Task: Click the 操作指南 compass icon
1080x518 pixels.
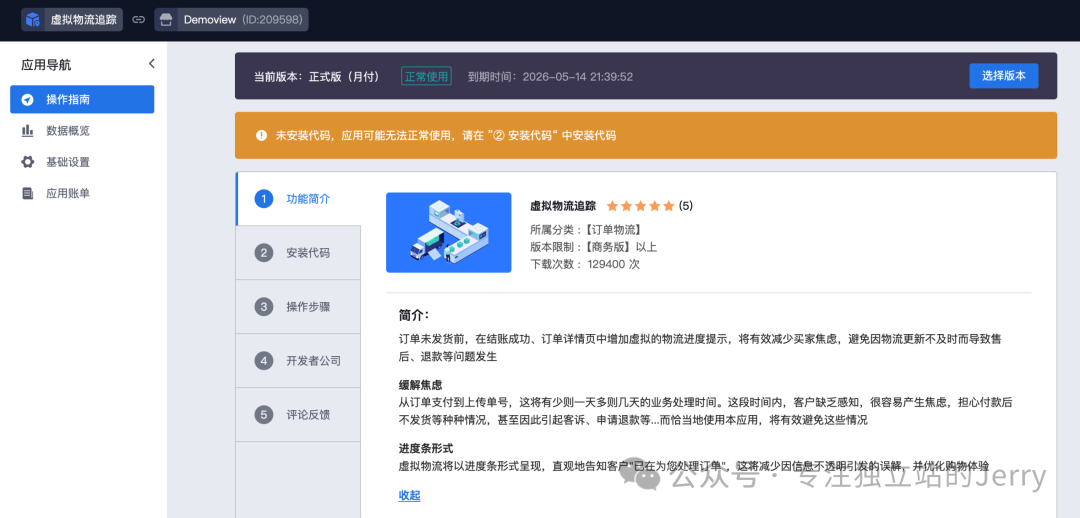Action: pos(28,100)
